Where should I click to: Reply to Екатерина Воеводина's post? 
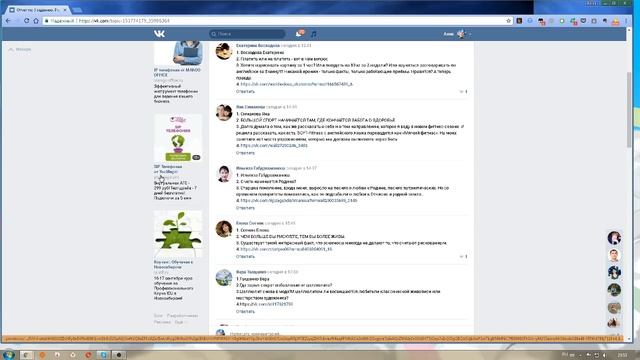pos(245,91)
